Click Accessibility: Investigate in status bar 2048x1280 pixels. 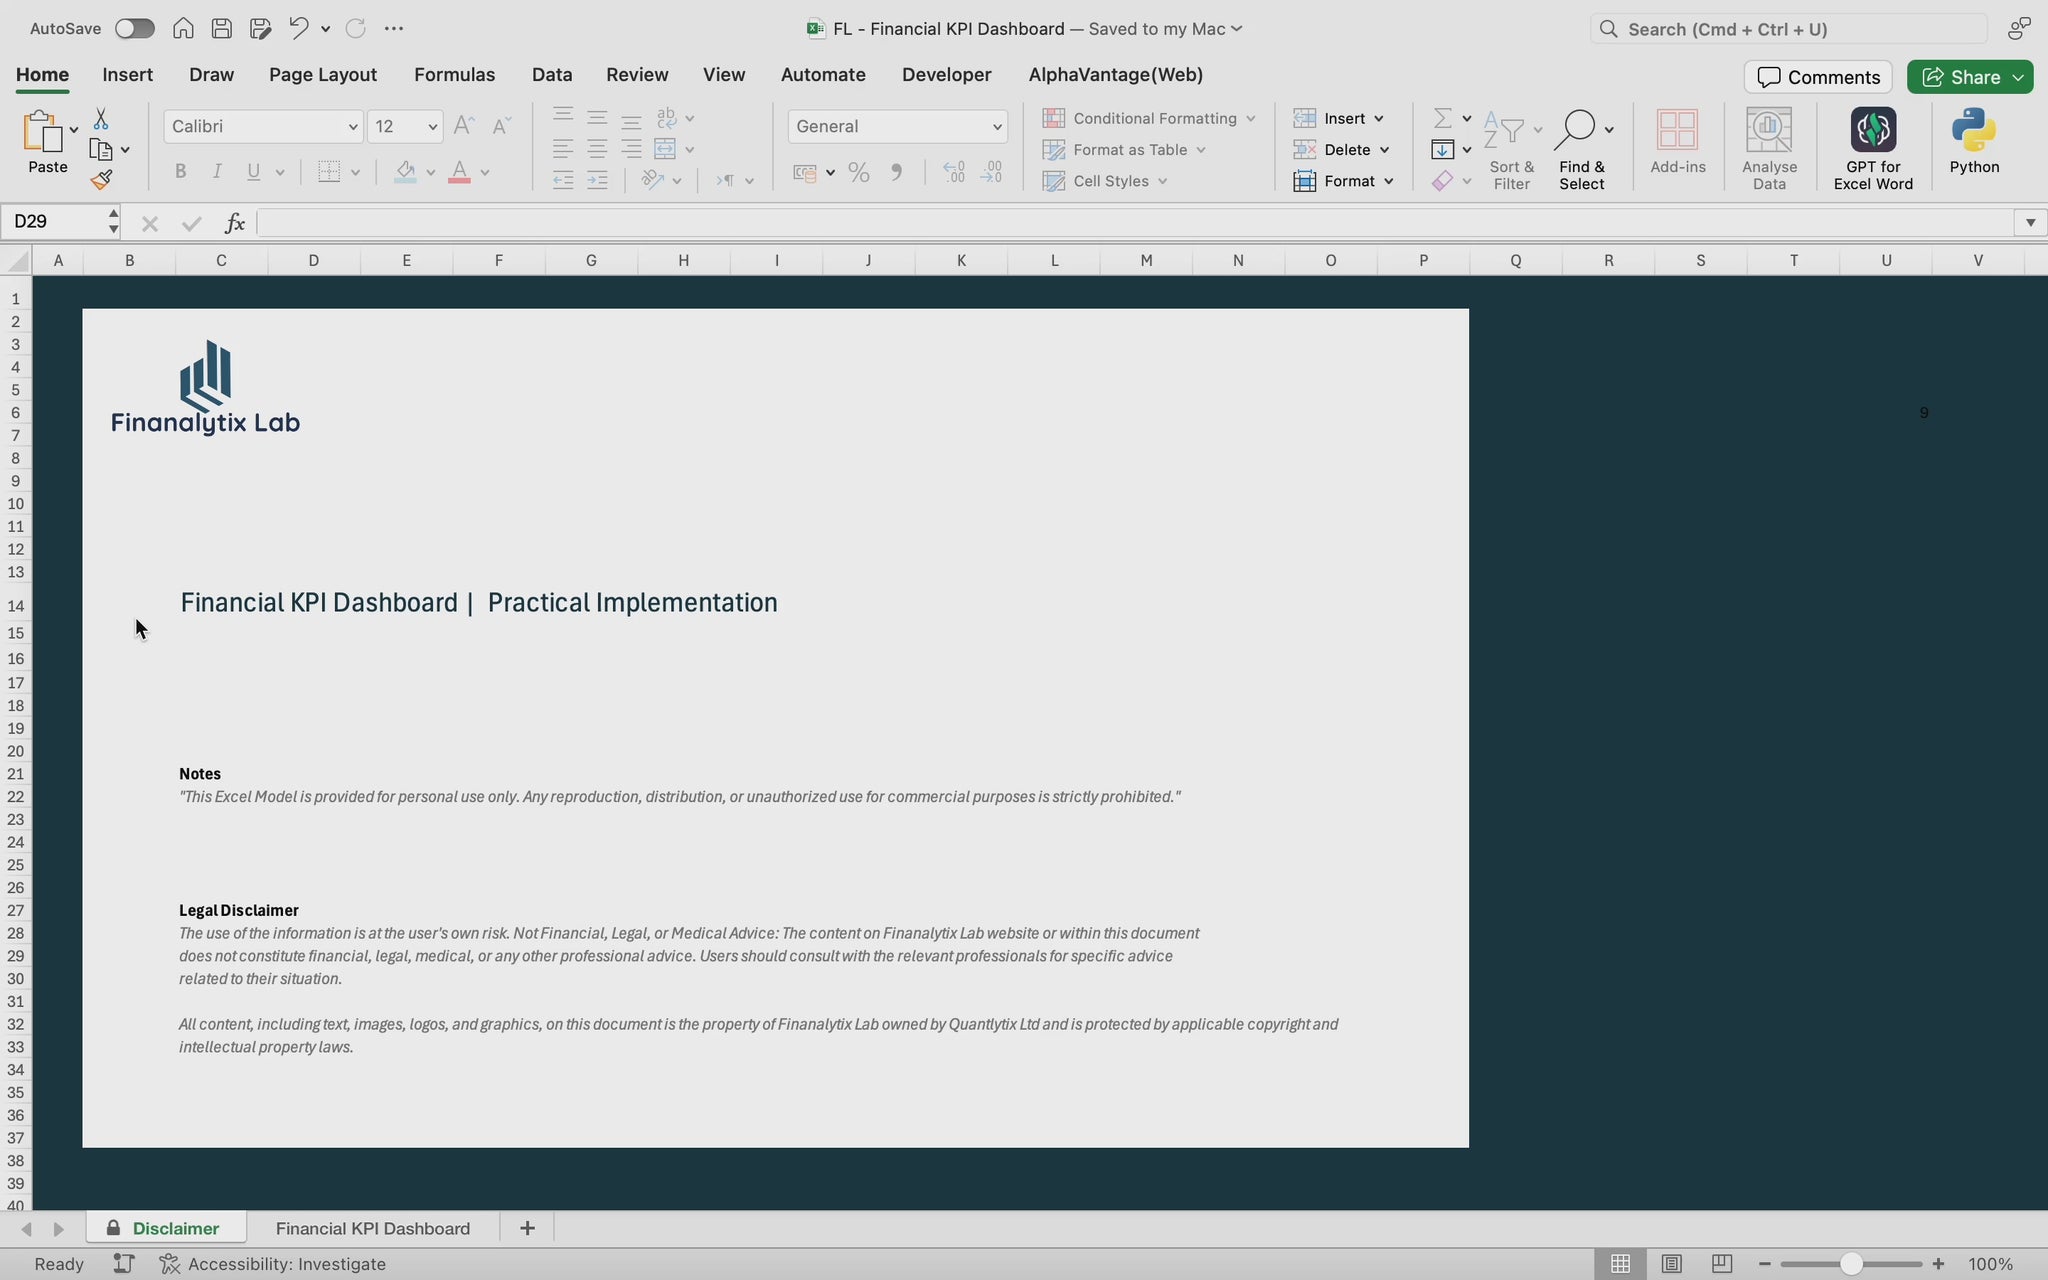tap(273, 1264)
